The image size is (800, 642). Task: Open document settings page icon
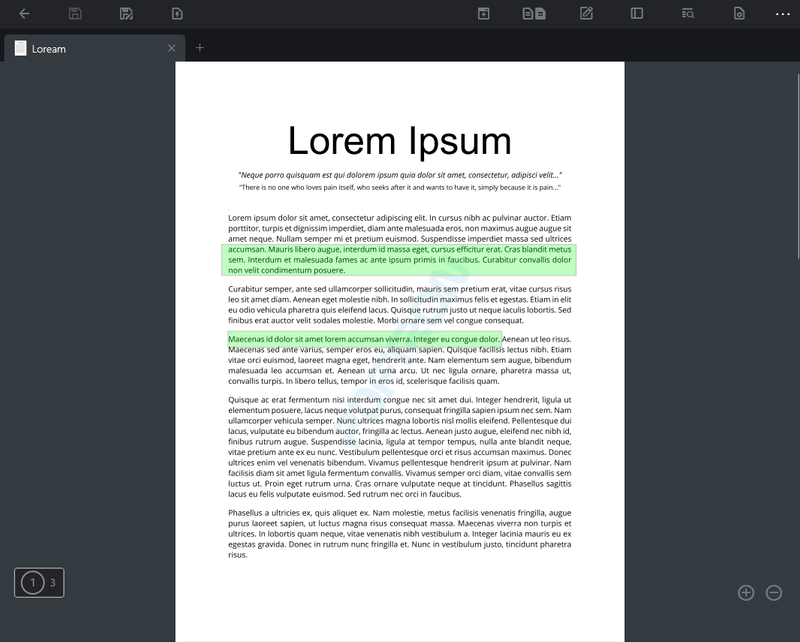(x=739, y=14)
